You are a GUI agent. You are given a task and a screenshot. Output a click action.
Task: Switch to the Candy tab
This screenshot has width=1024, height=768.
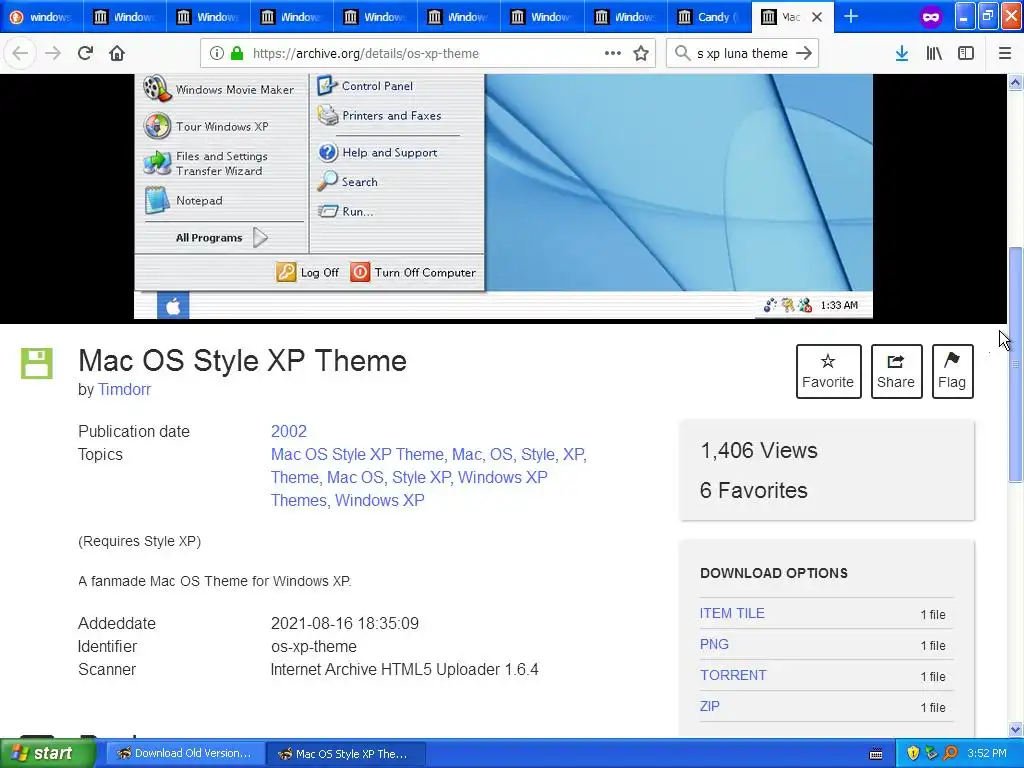pos(709,17)
